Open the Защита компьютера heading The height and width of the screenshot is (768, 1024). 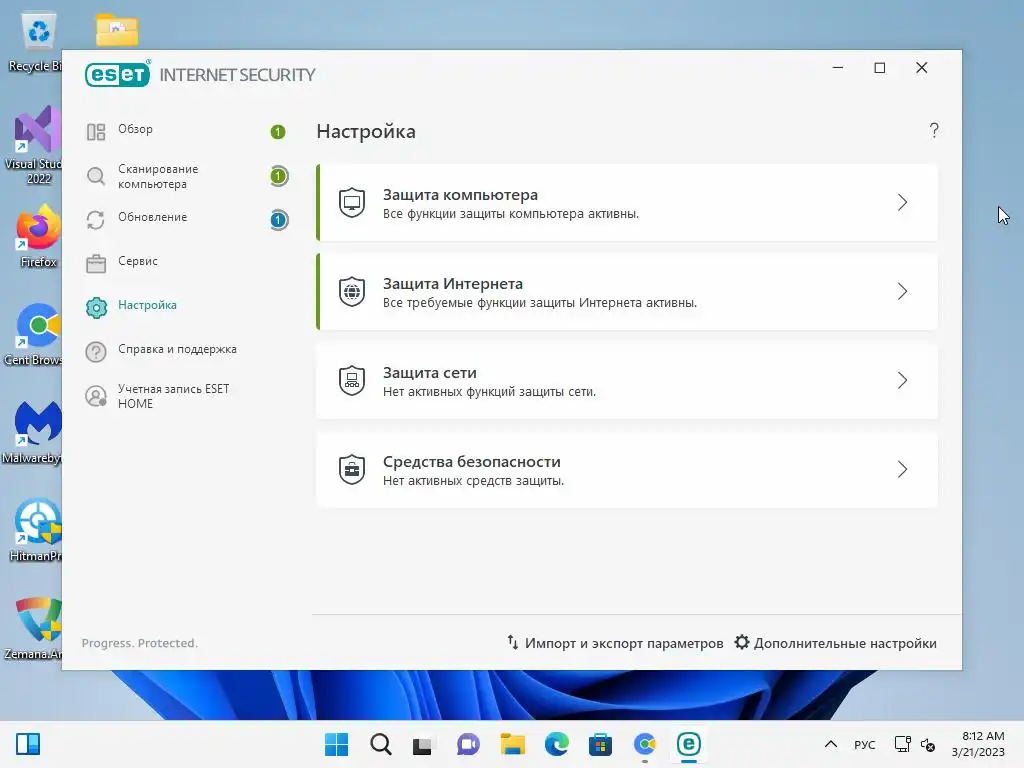pos(460,195)
